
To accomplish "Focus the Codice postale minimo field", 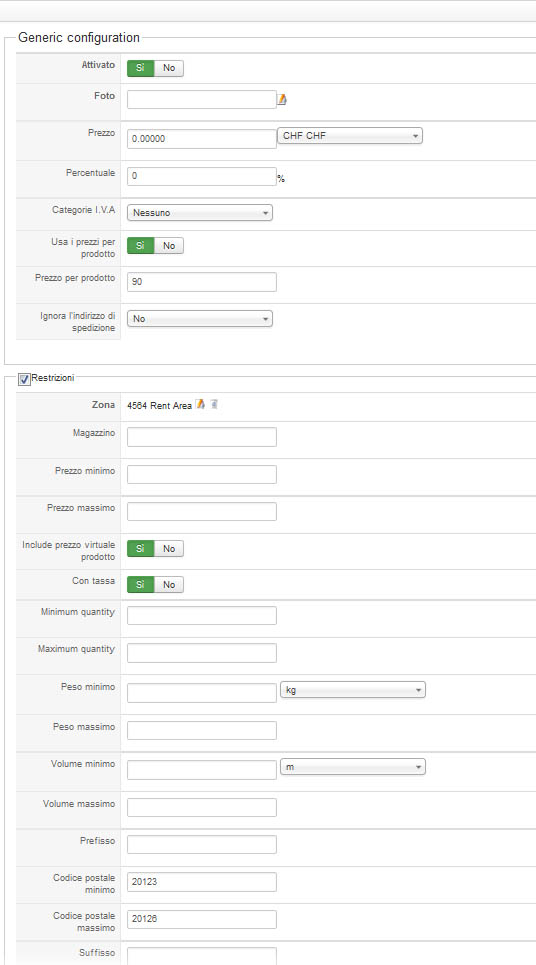I will [x=202, y=881].
